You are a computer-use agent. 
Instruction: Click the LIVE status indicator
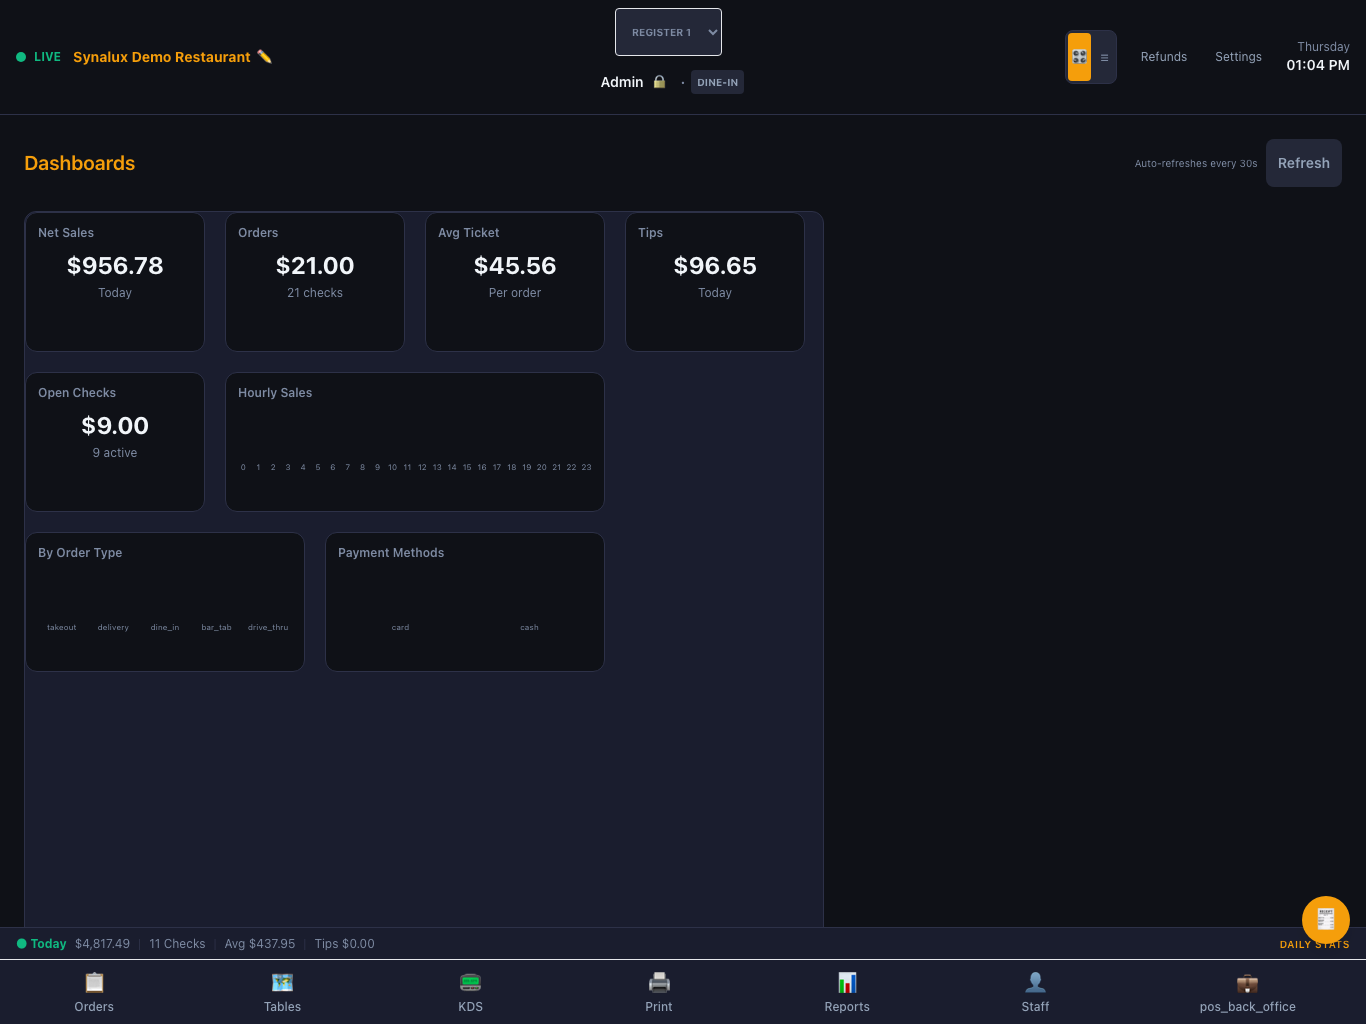click(38, 57)
